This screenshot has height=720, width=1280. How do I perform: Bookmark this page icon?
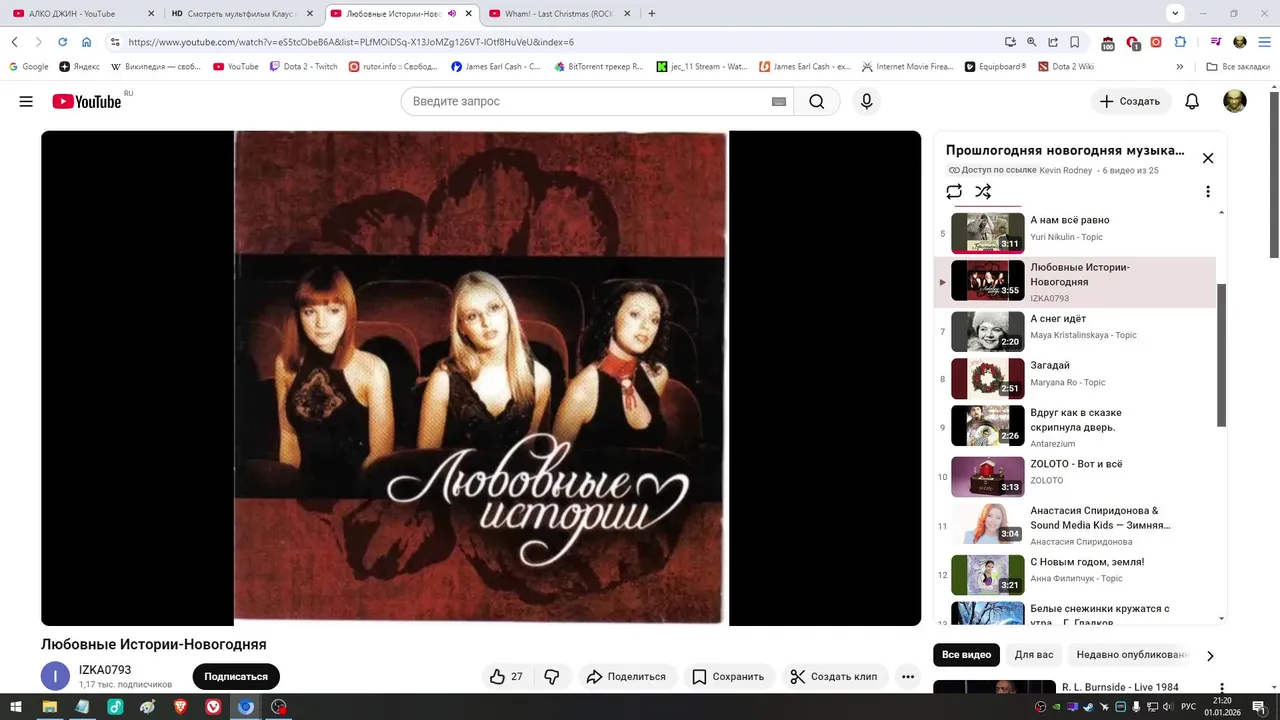point(1075,42)
